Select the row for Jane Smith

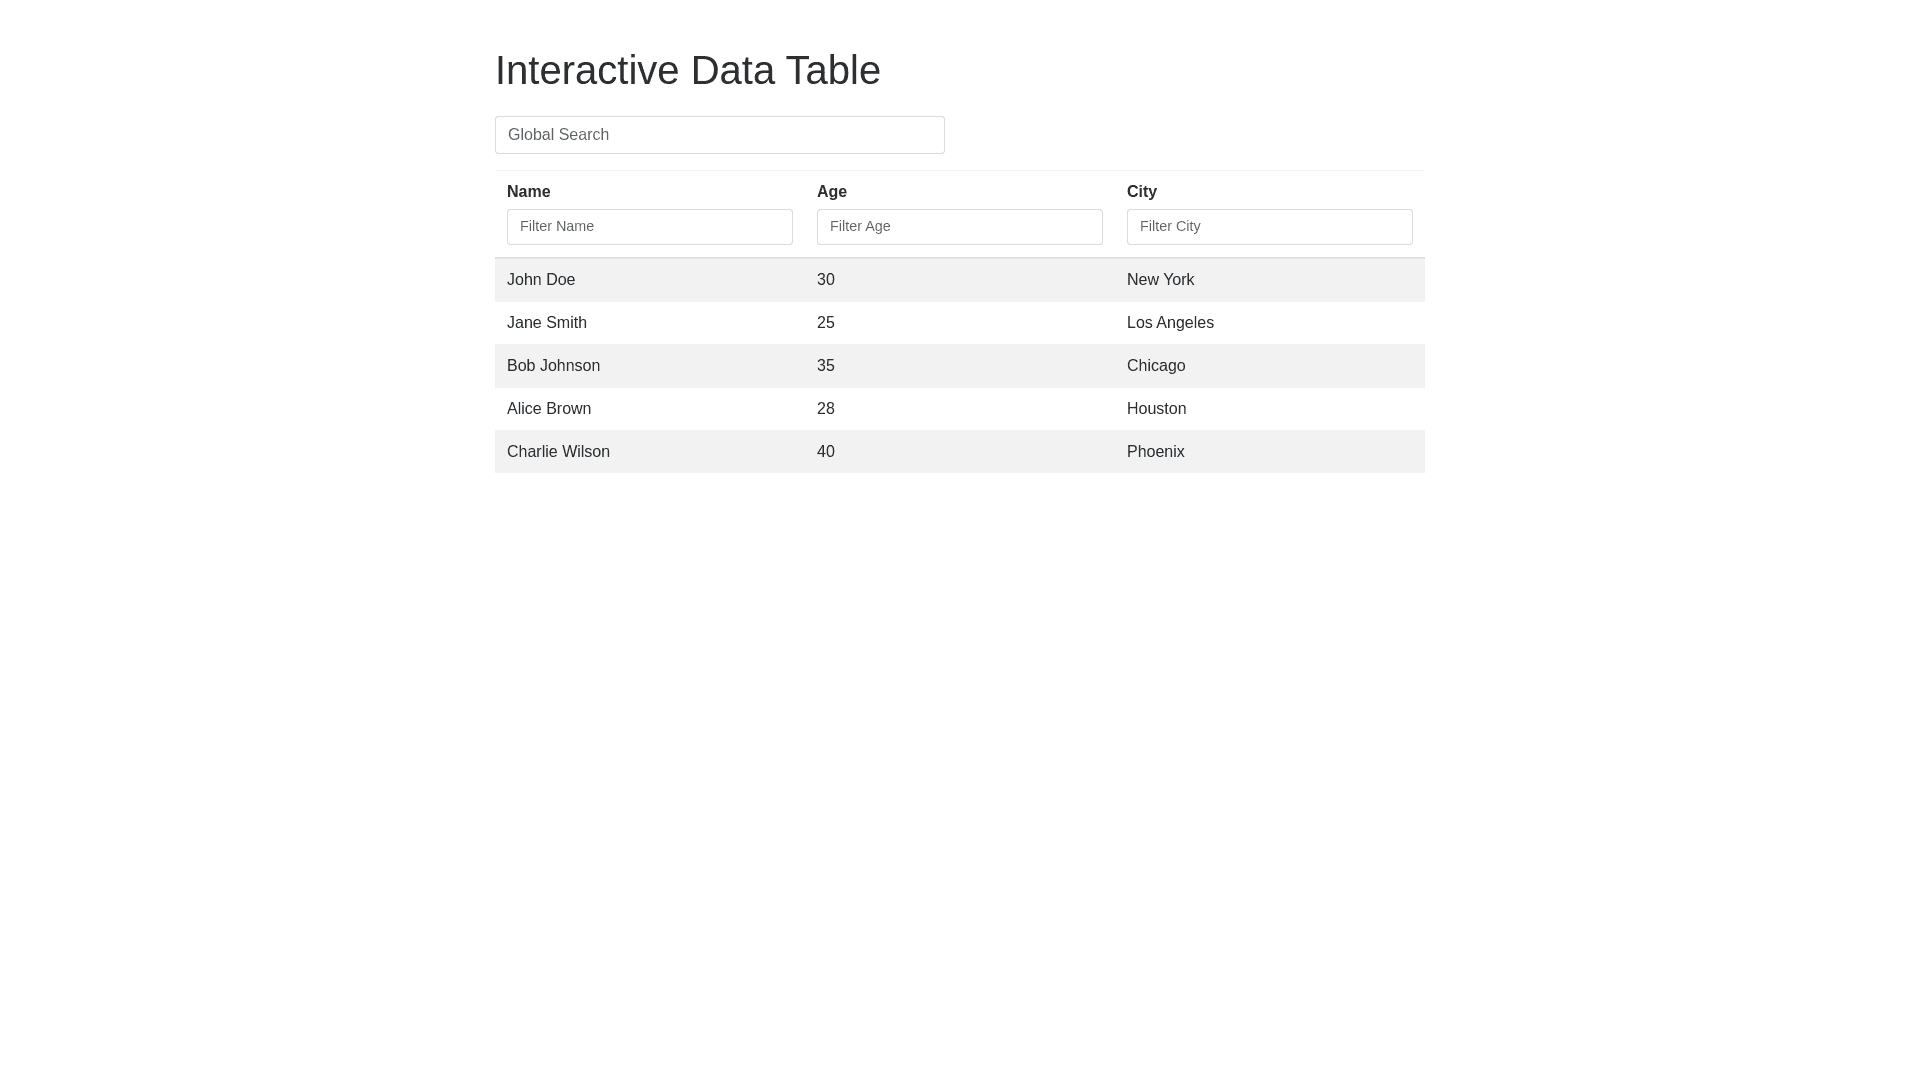(546, 322)
